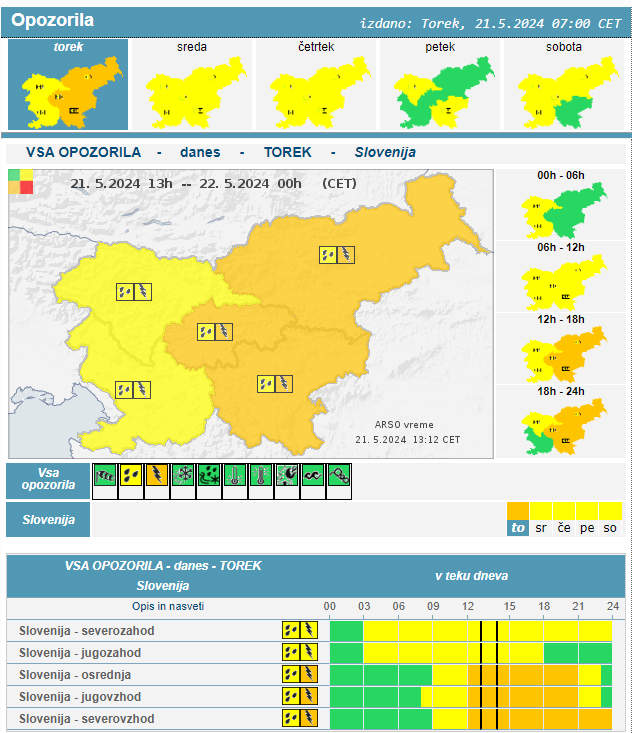Click the Slovenija button below Vsa opozorila
This screenshot has width=632, height=733.
pos(48,519)
